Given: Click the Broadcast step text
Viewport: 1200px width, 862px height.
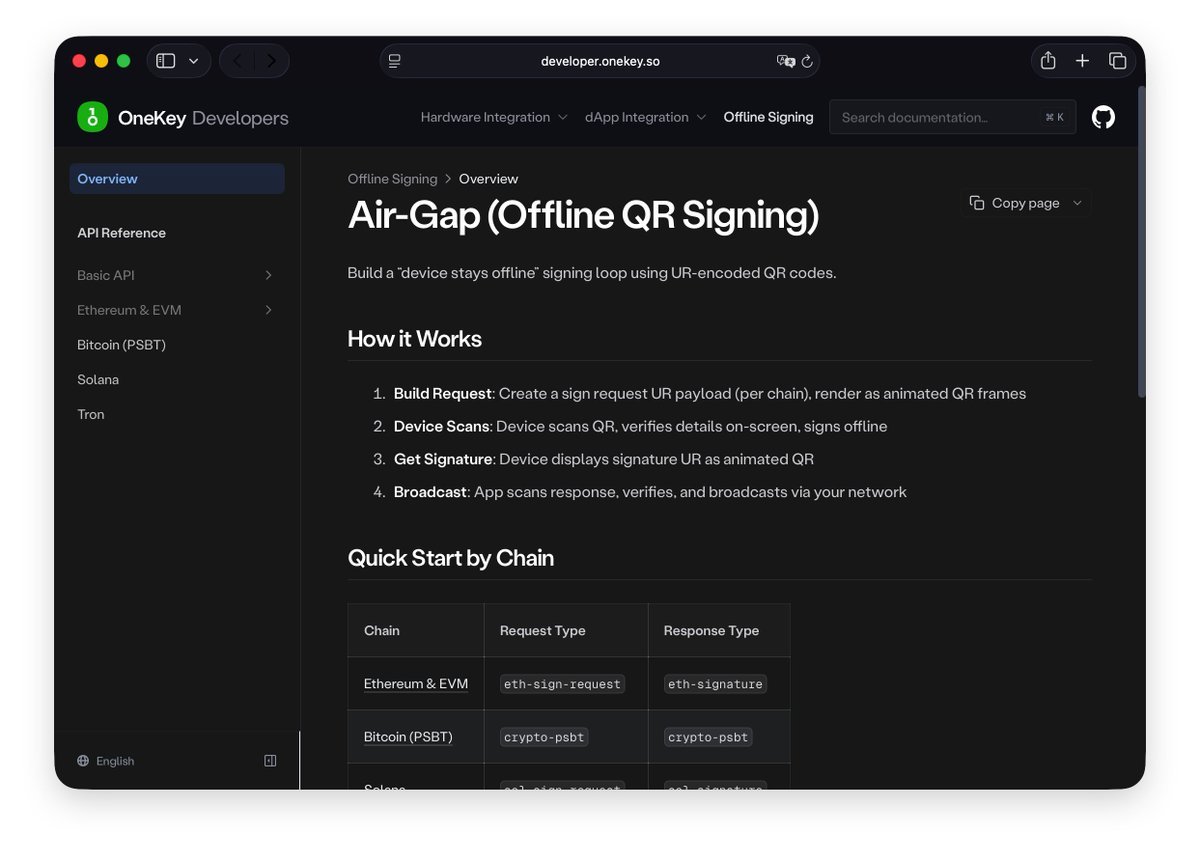Looking at the screenshot, I should (x=650, y=492).
